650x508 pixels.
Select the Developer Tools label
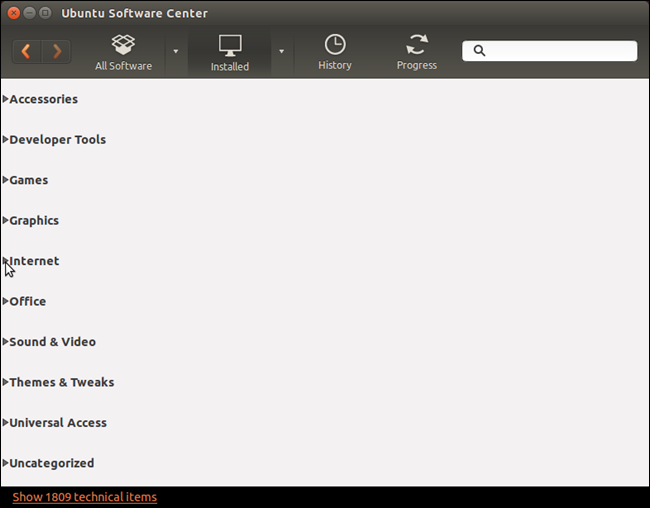[x=58, y=140]
